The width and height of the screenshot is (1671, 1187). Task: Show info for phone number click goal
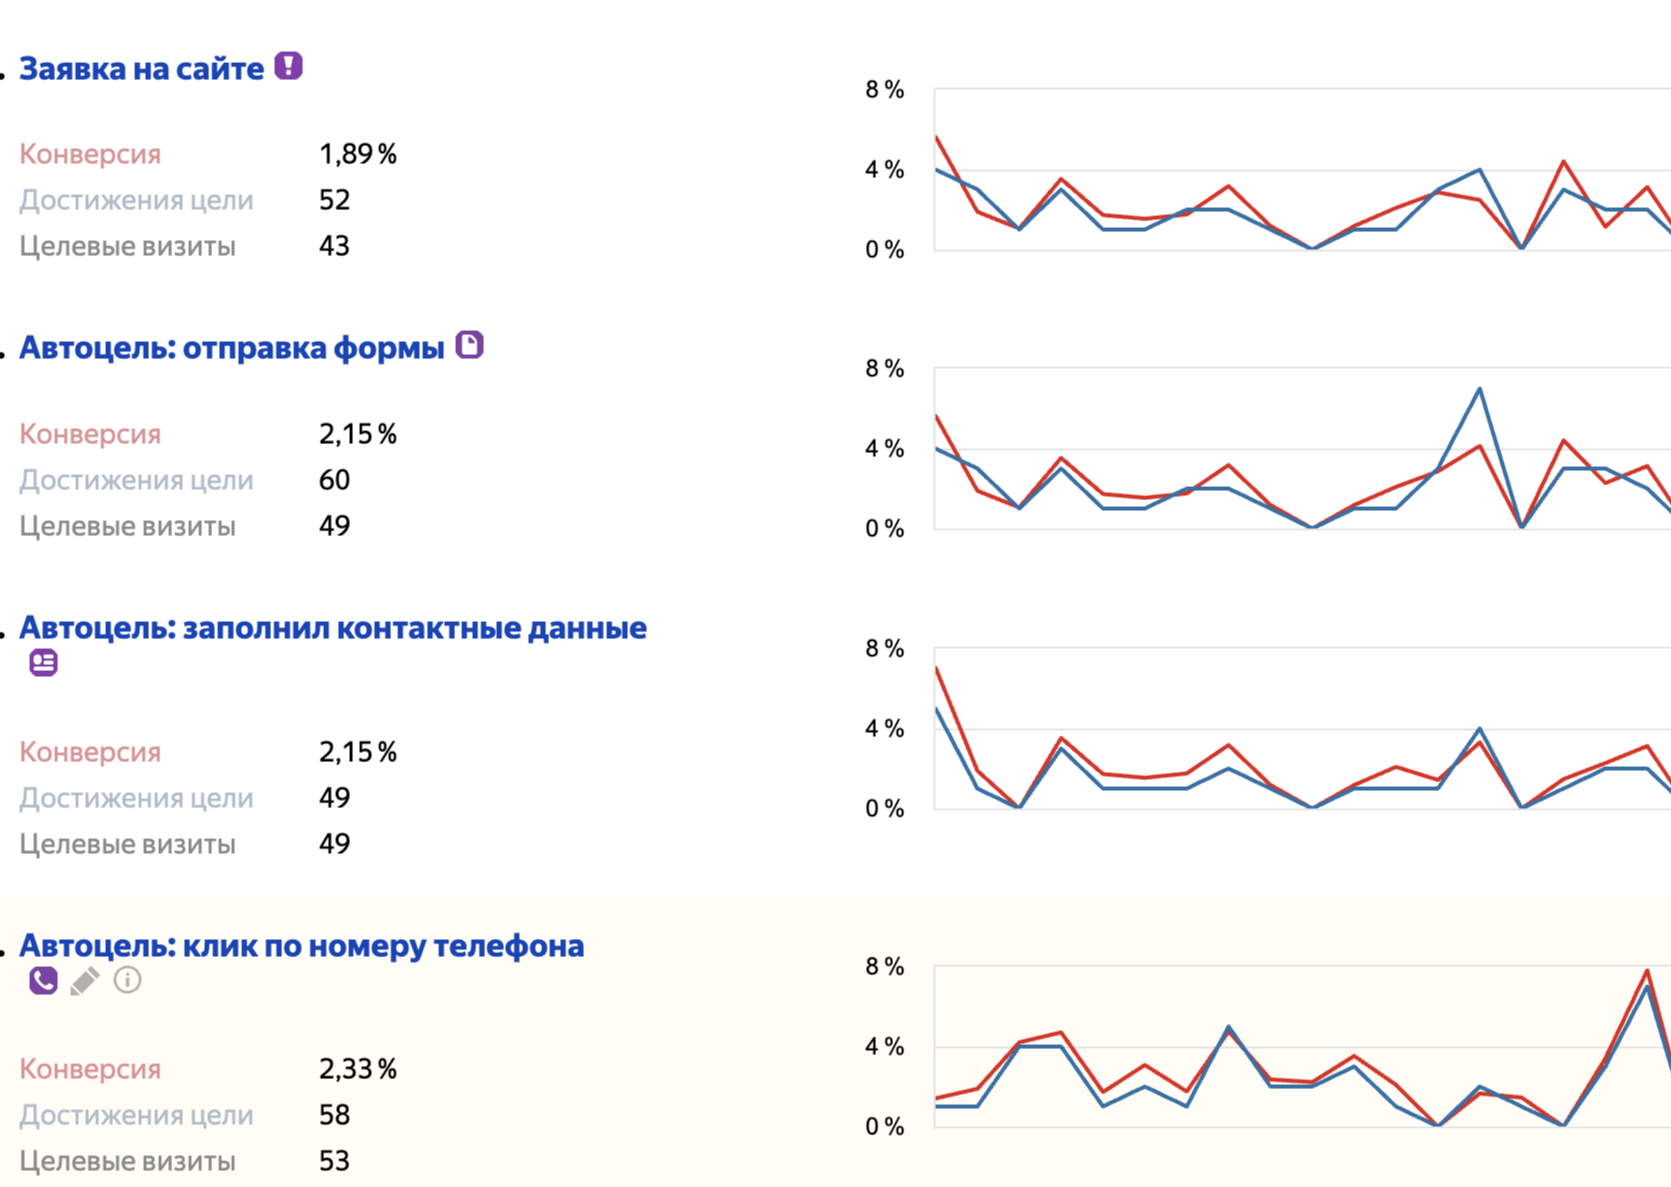click(127, 980)
